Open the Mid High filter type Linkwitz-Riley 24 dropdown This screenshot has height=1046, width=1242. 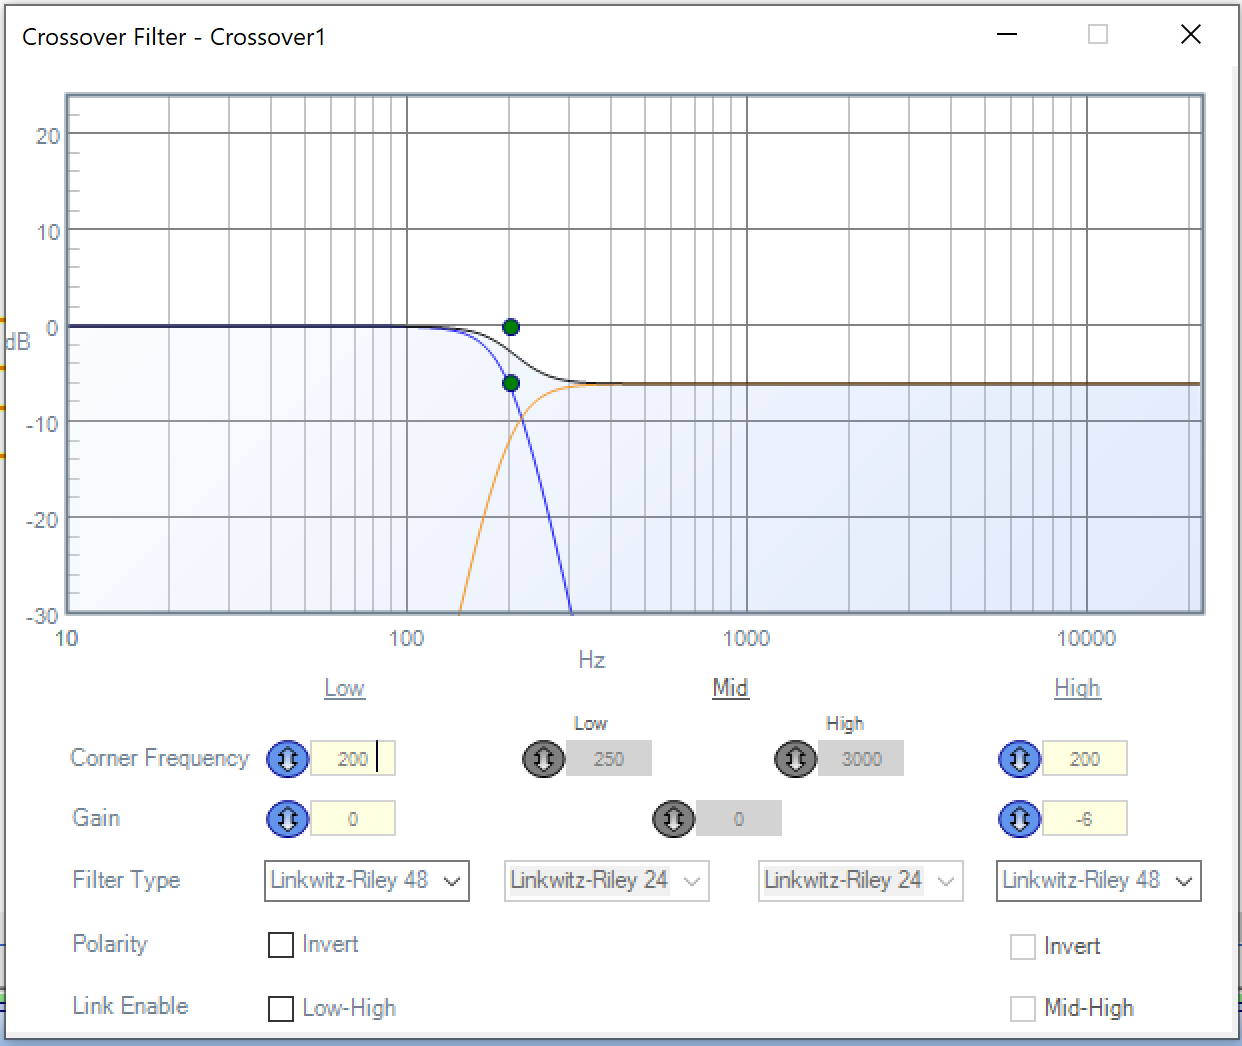coord(861,881)
